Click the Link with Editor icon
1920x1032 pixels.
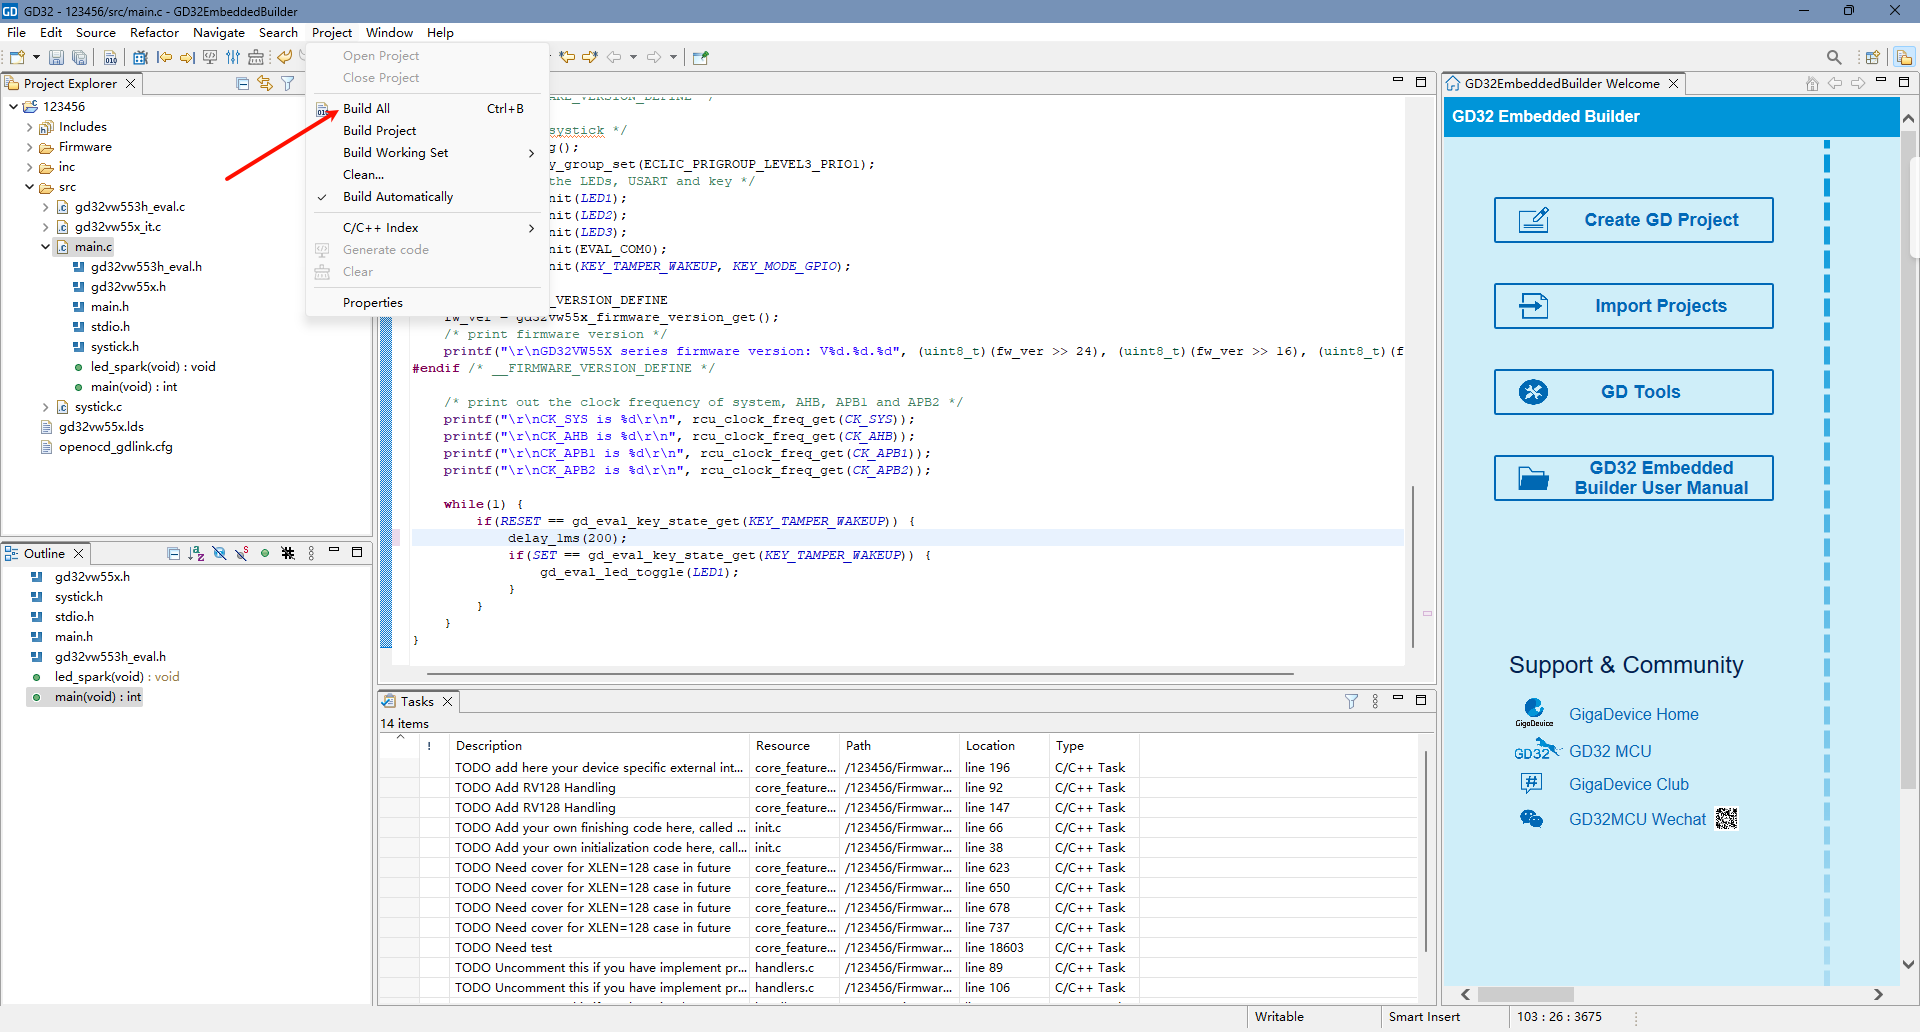point(265,84)
